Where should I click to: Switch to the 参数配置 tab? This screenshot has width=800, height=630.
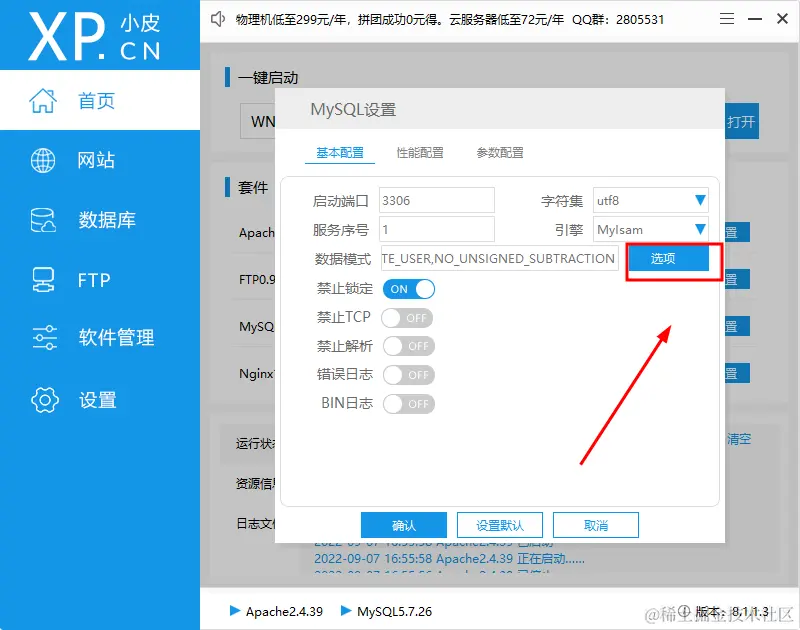click(x=500, y=153)
